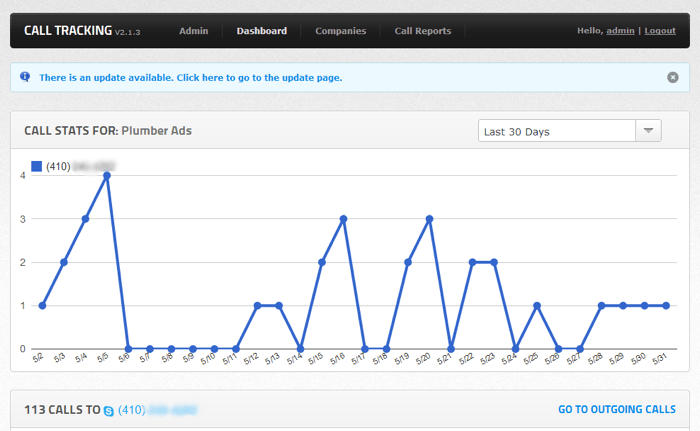Log out using the Logout link
The width and height of the screenshot is (700, 431).
tap(660, 31)
